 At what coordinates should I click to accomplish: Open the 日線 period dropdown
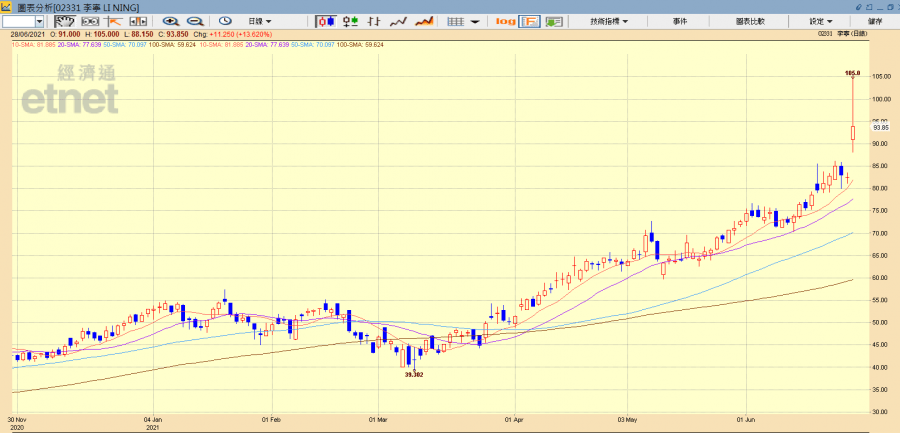[261, 21]
